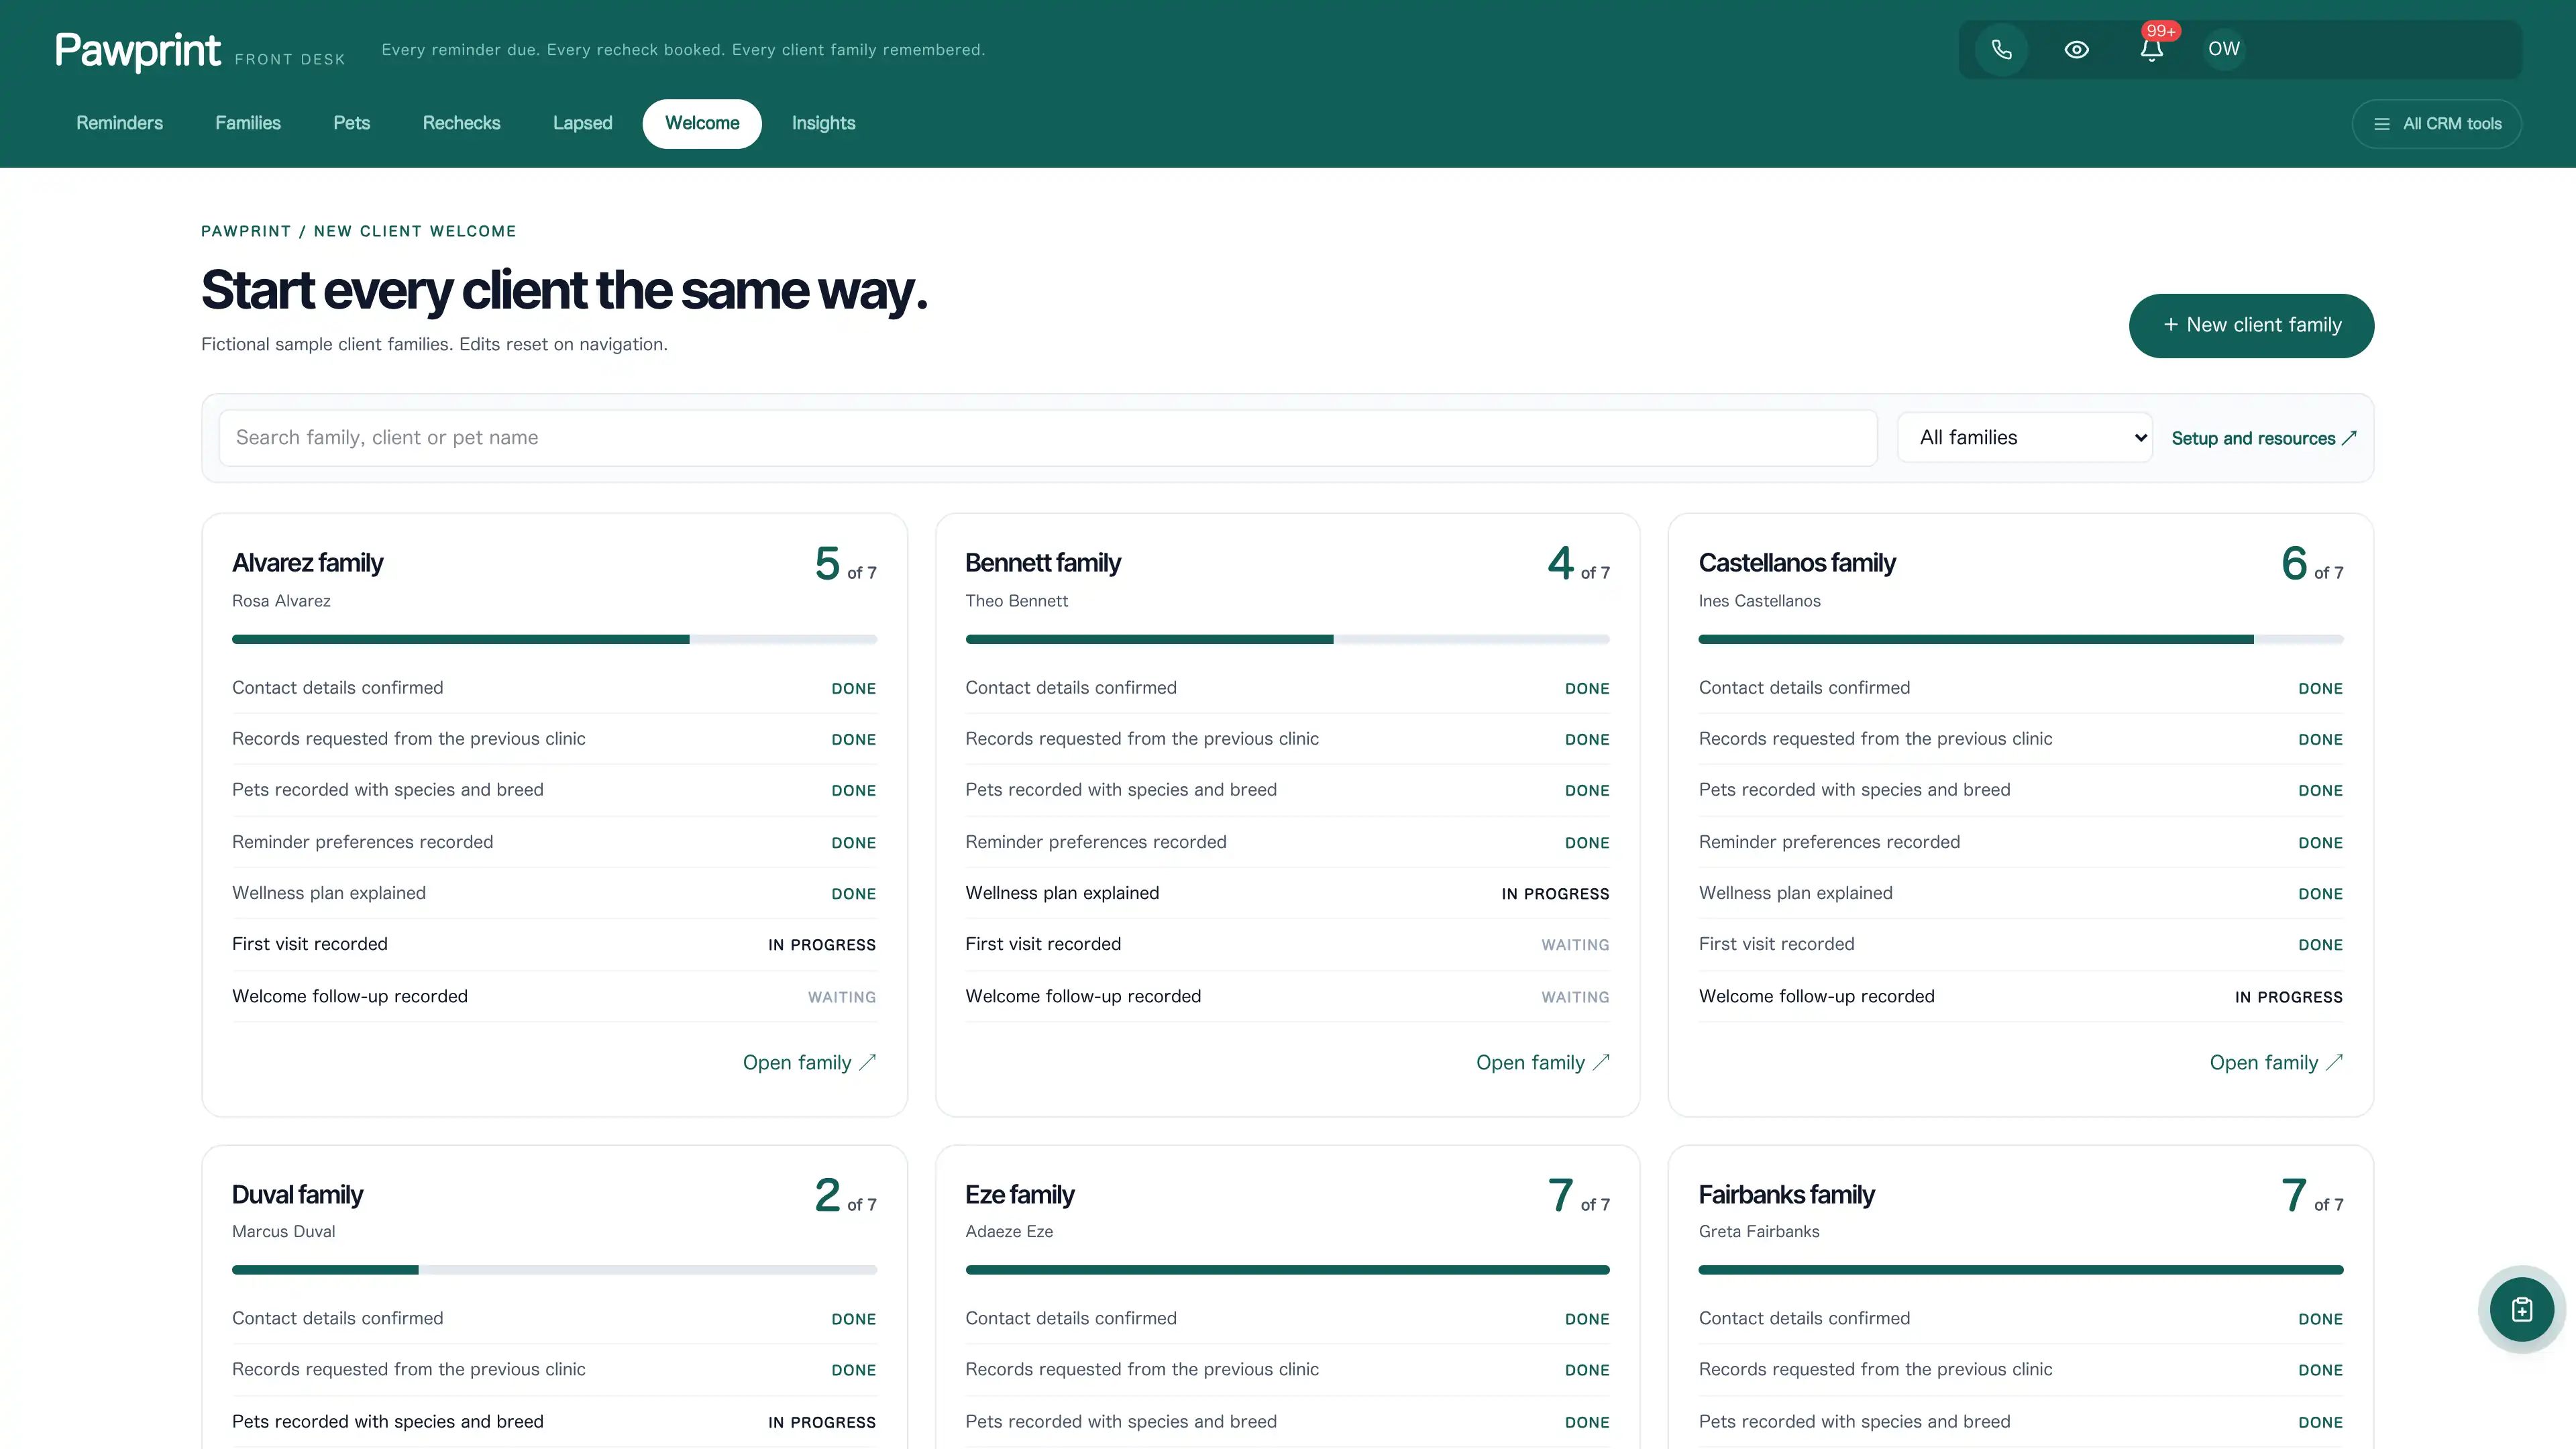This screenshot has height=1449, width=2576.
Task: Click the plus icon on New client family
Action: (2170, 325)
